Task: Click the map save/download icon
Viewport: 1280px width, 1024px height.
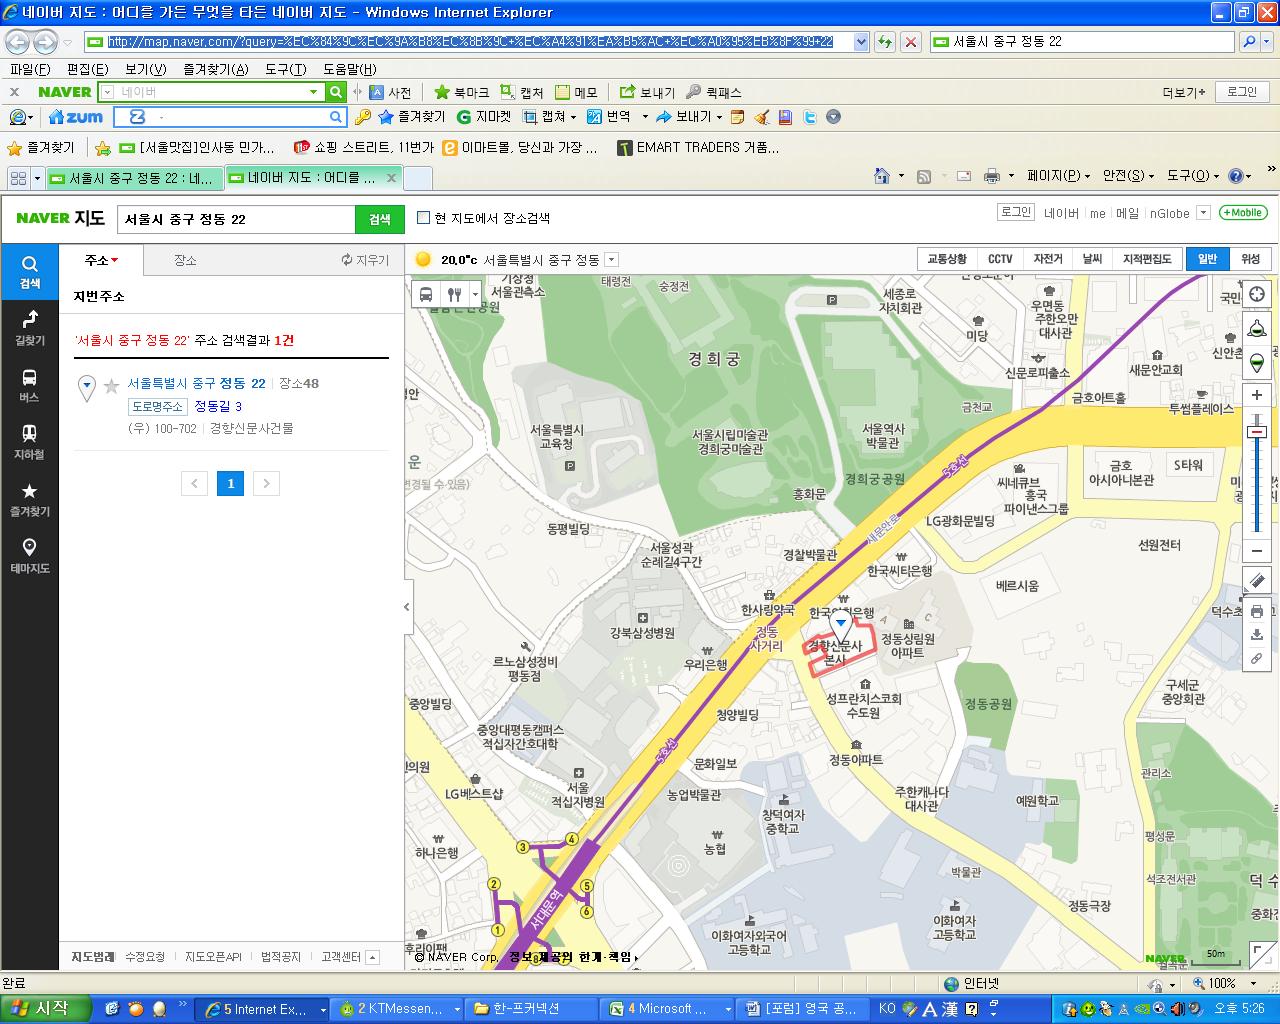Action: [1257, 635]
